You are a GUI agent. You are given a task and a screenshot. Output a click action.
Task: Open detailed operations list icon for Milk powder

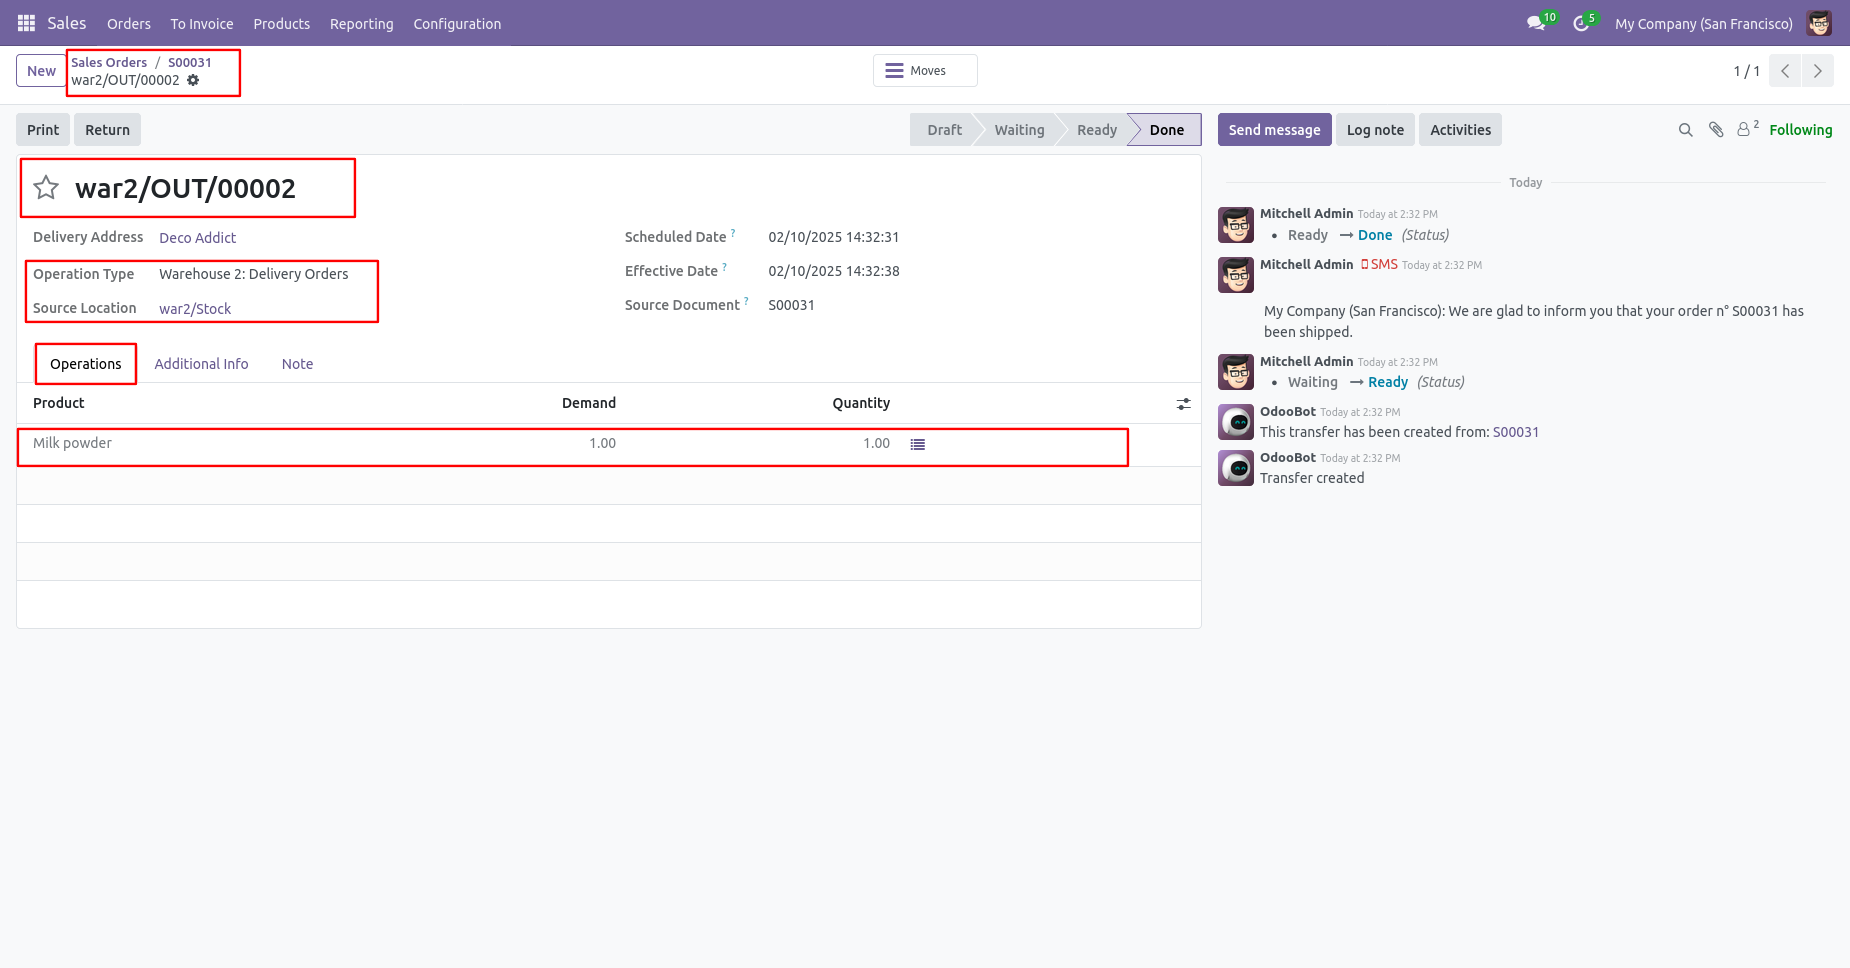(918, 444)
